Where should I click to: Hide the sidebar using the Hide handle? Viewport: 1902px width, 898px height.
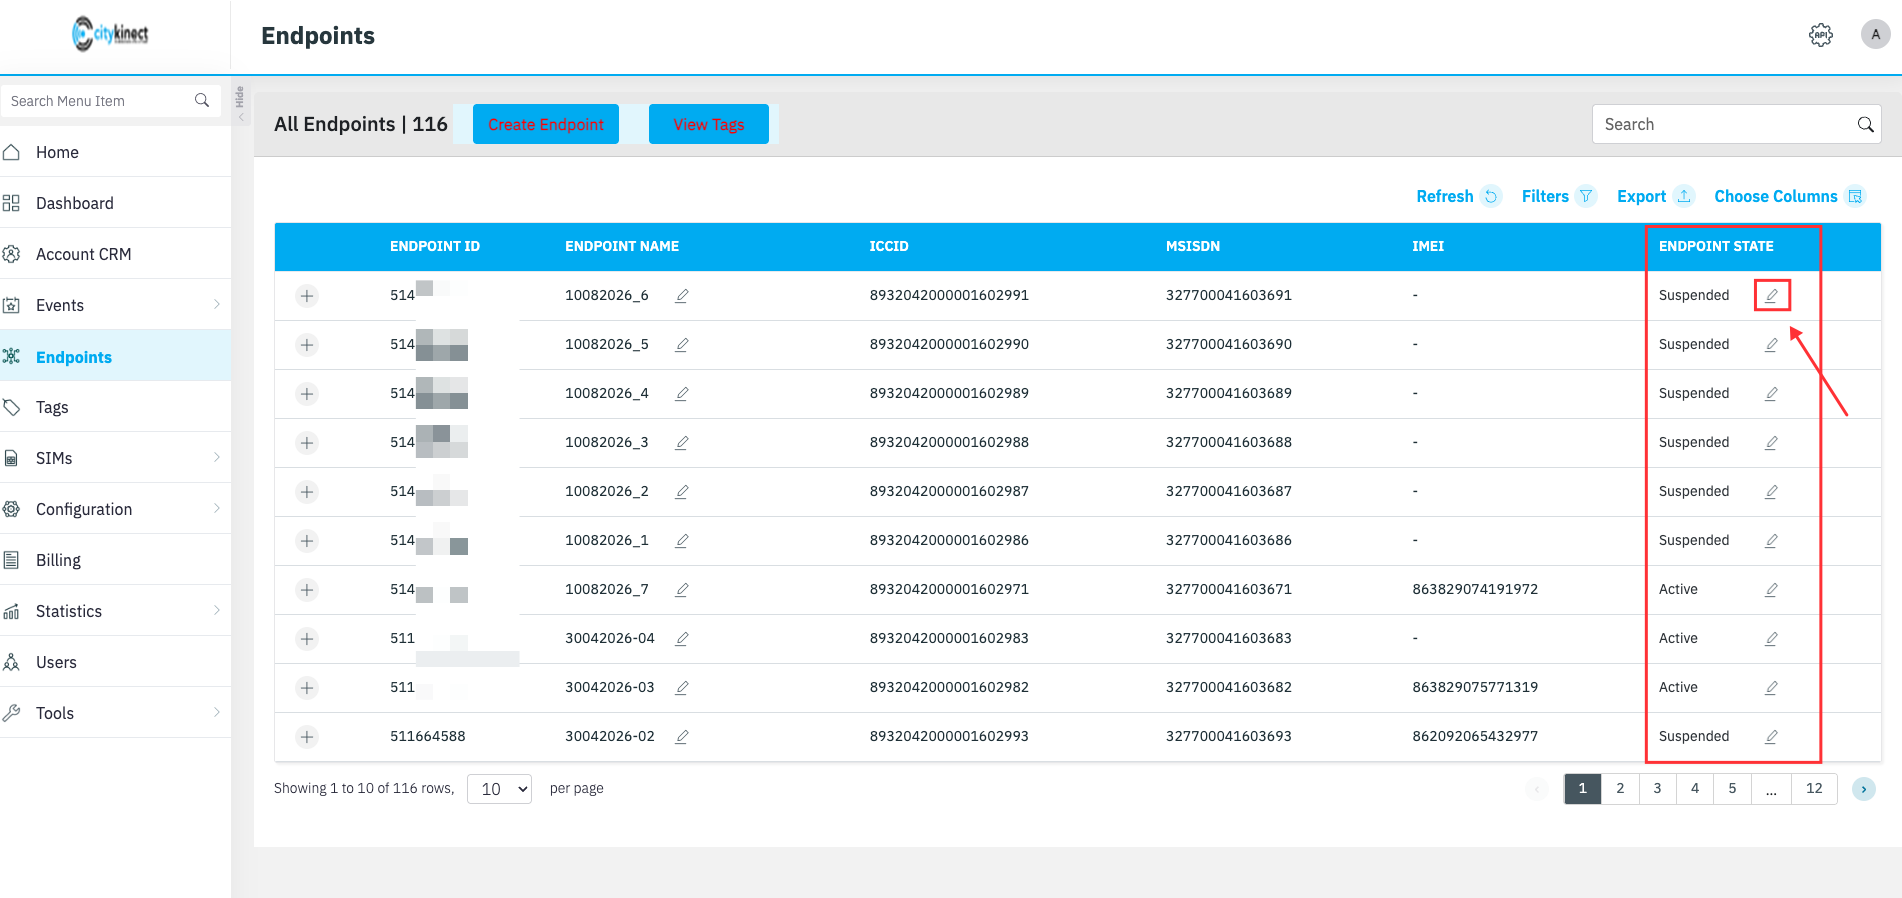(240, 101)
